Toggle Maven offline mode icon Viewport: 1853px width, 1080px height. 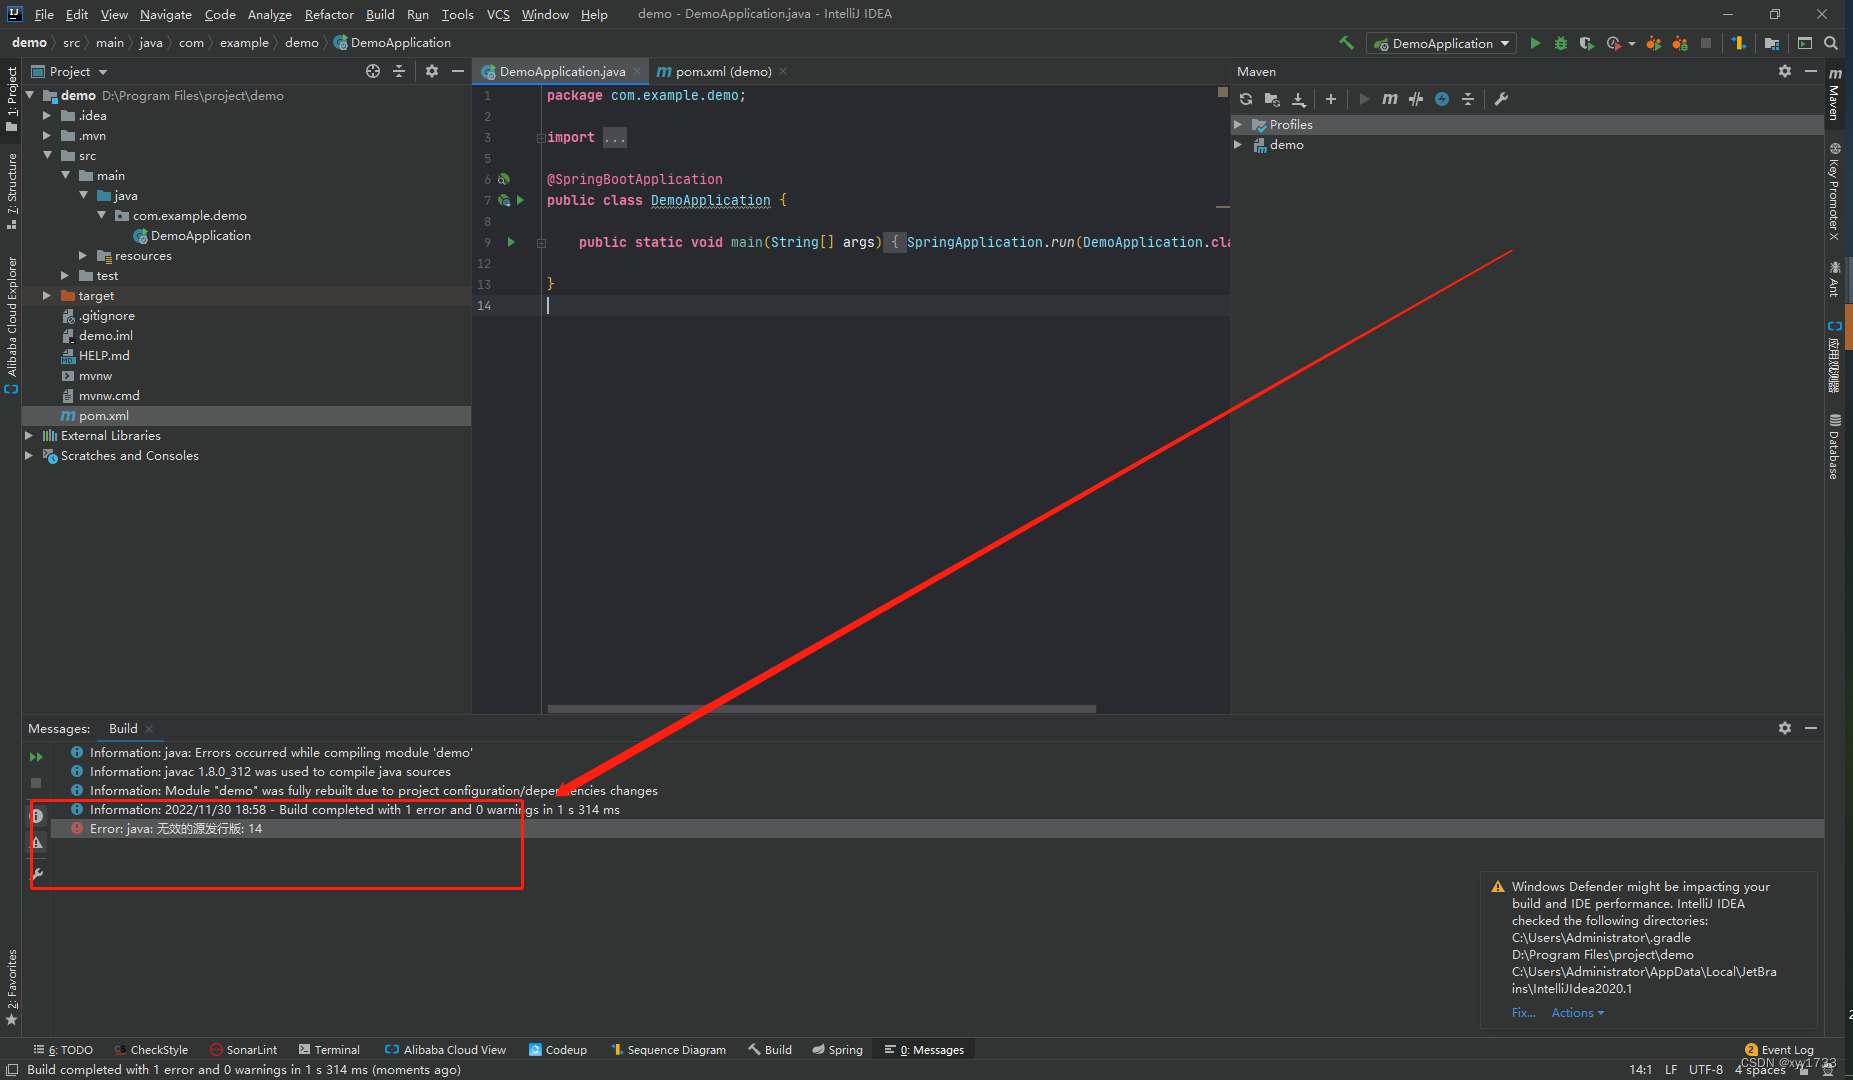coord(1416,99)
